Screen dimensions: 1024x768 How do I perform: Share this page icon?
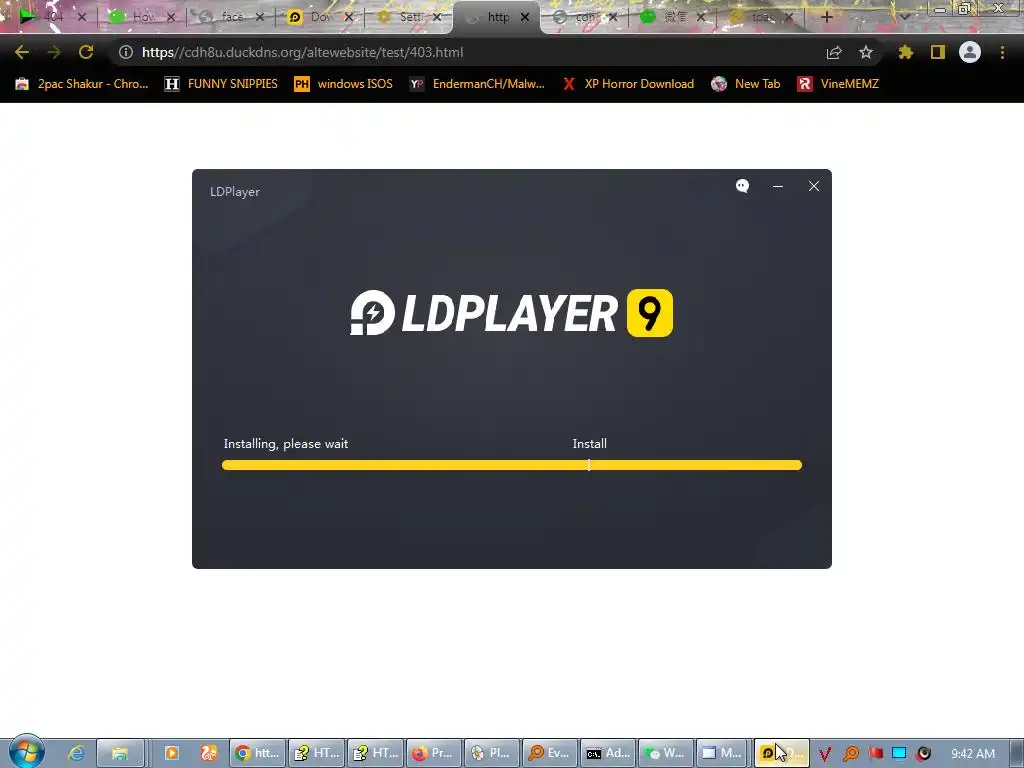click(834, 52)
